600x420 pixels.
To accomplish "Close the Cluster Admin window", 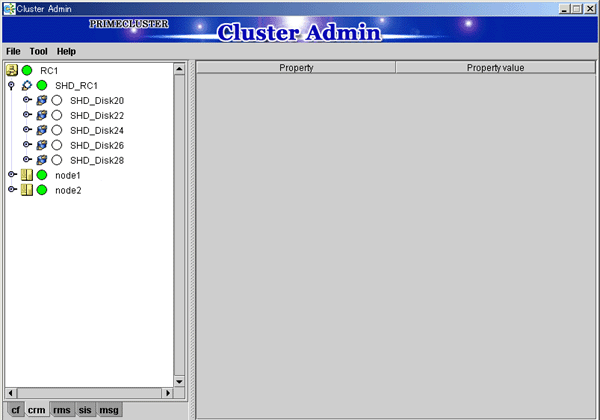I will 590,9.
